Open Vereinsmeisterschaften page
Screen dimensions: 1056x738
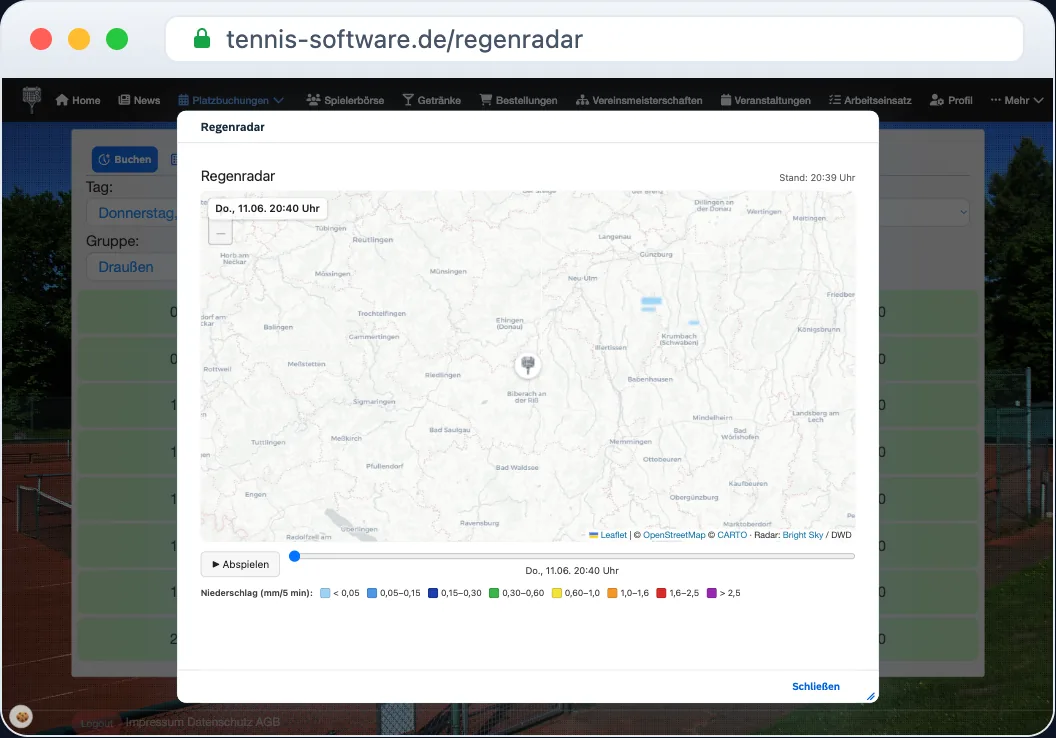pyautogui.click(x=639, y=100)
